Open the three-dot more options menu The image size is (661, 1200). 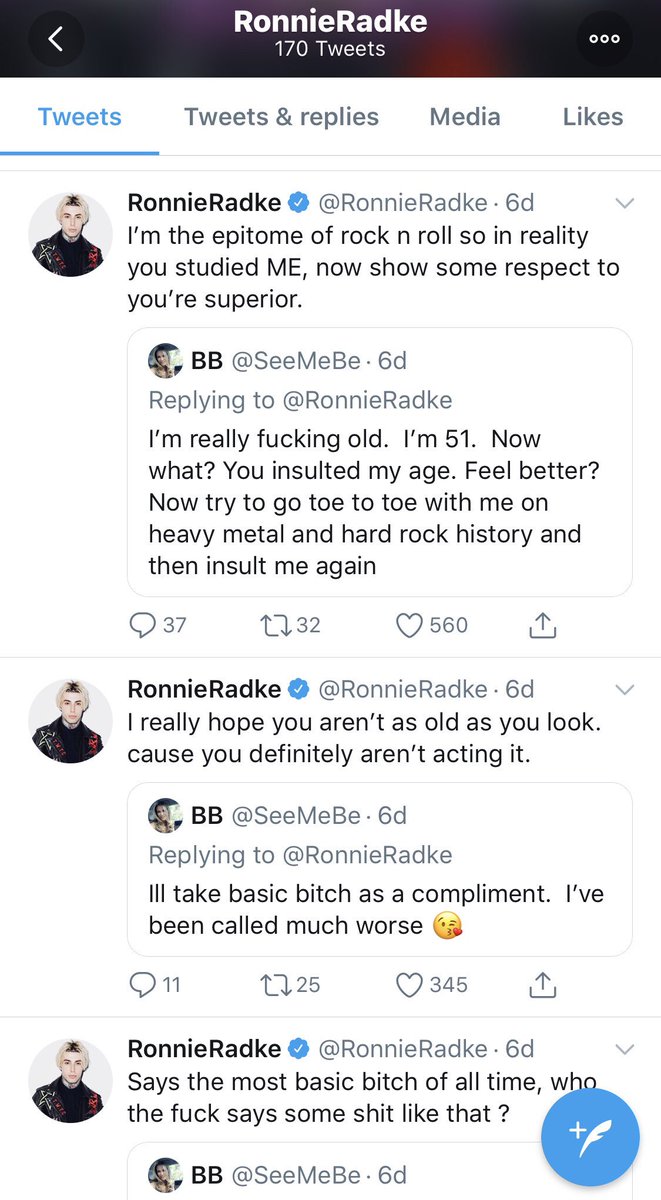pyautogui.click(x=604, y=39)
